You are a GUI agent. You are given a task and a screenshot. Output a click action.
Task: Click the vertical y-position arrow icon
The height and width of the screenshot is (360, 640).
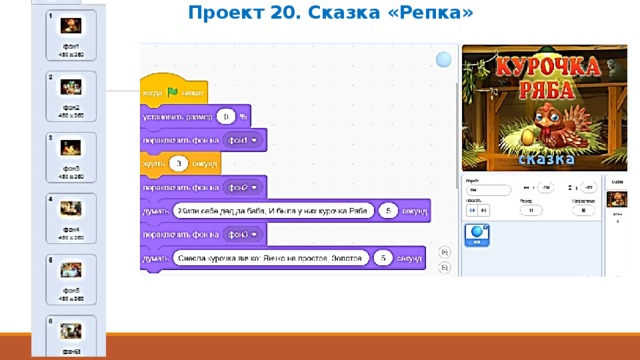[570, 188]
